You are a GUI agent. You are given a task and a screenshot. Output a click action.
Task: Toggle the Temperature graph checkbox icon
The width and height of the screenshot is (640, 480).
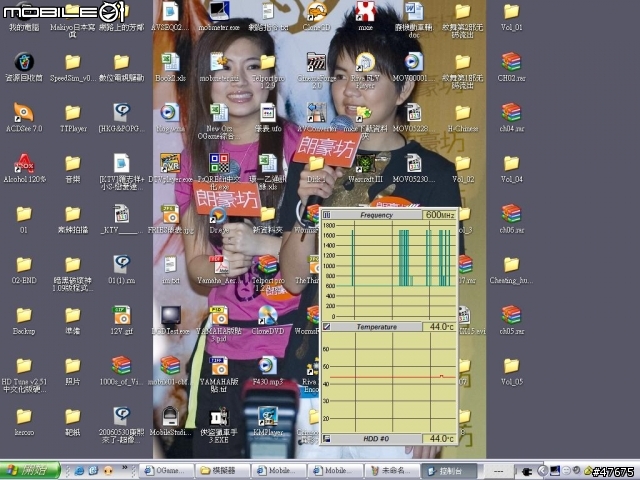tap(326, 327)
